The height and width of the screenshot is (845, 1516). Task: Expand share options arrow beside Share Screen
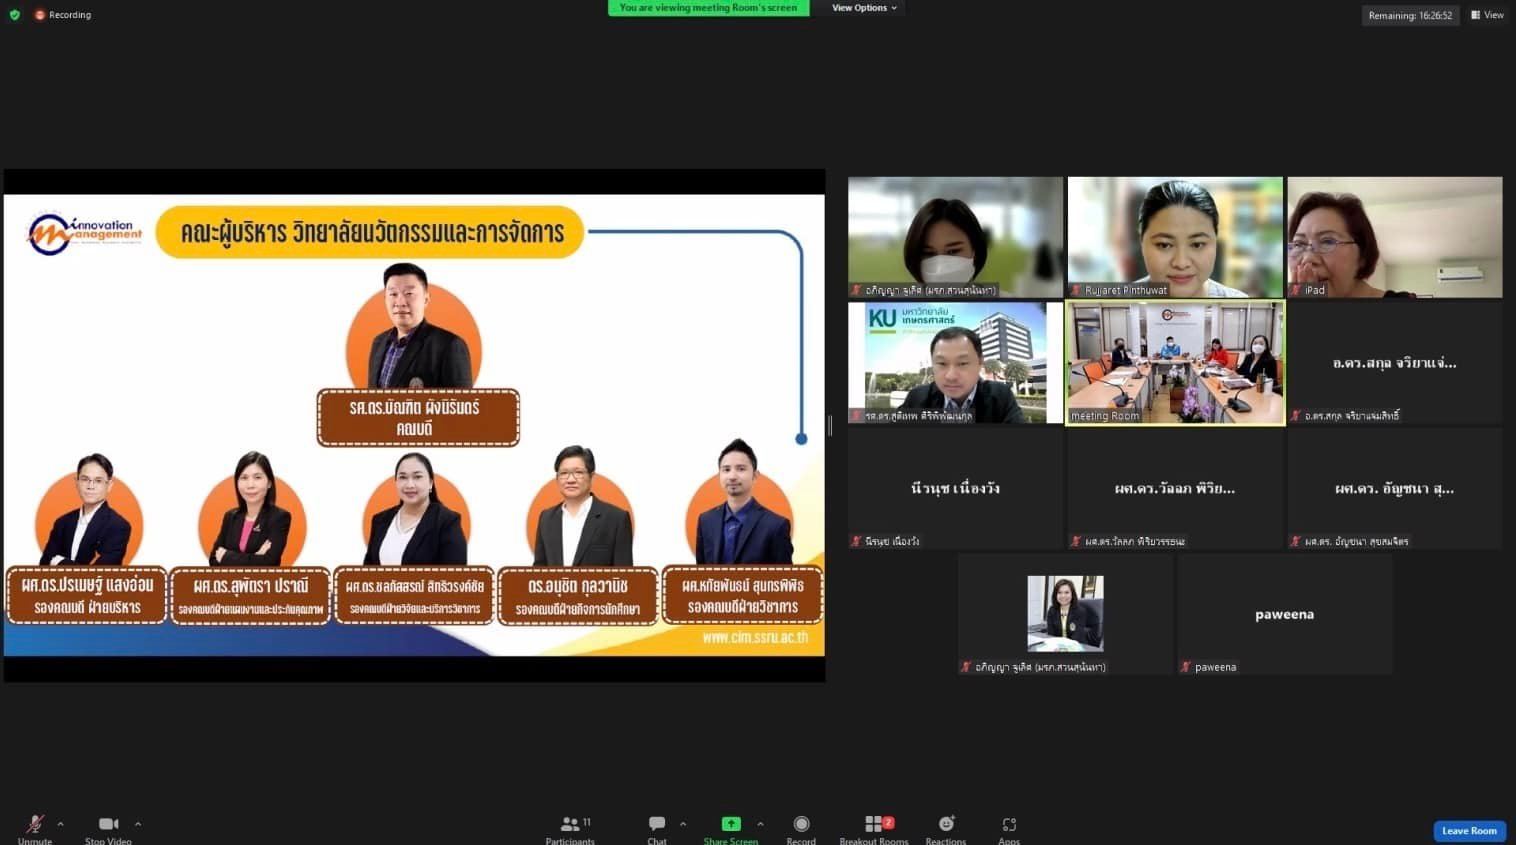(x=760, y=824)
